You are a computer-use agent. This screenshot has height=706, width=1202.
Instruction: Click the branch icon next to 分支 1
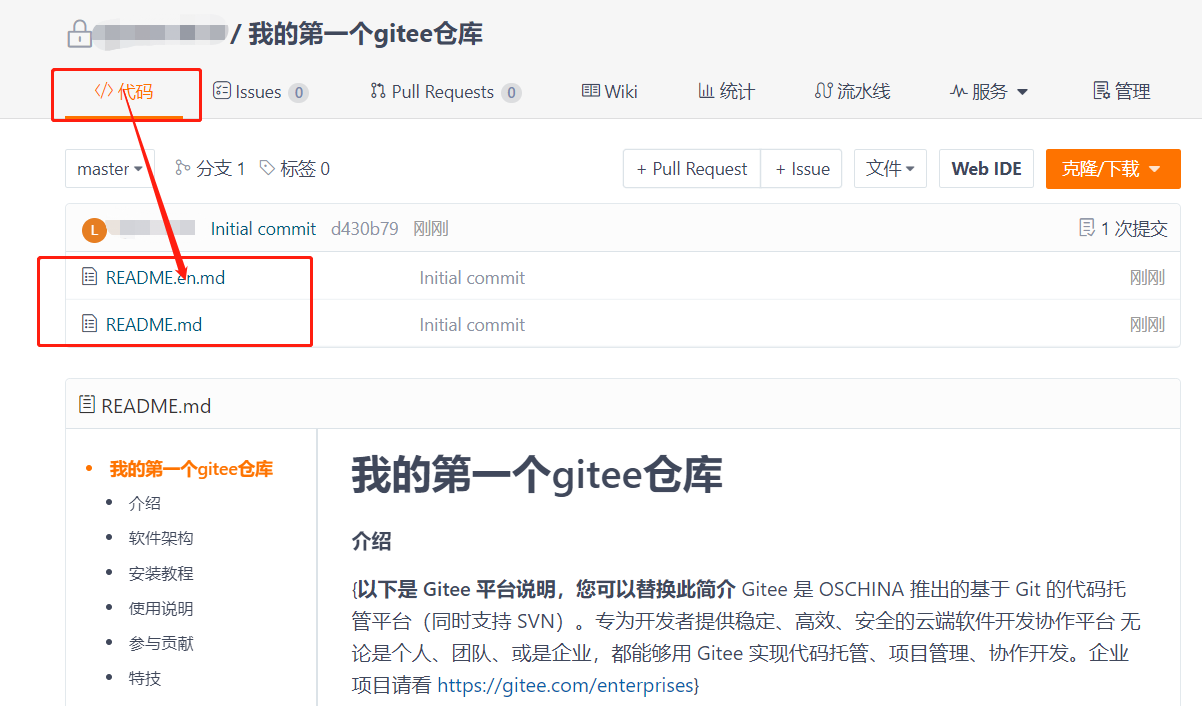182,168
